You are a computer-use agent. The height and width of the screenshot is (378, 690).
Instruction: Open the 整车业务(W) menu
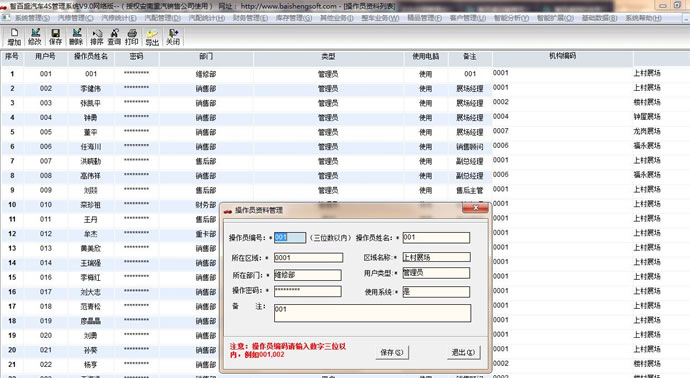[x=380, y=18]
